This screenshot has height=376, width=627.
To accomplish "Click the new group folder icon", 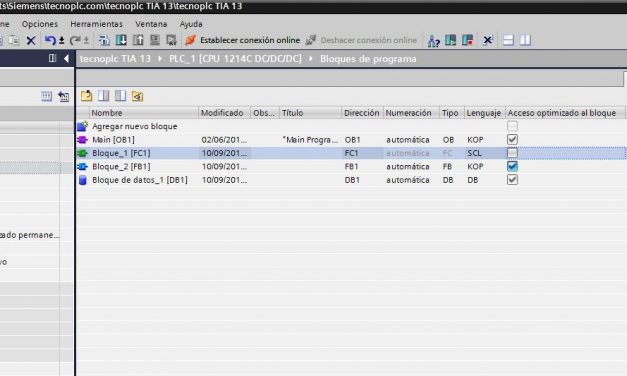I will coord(86,96).
